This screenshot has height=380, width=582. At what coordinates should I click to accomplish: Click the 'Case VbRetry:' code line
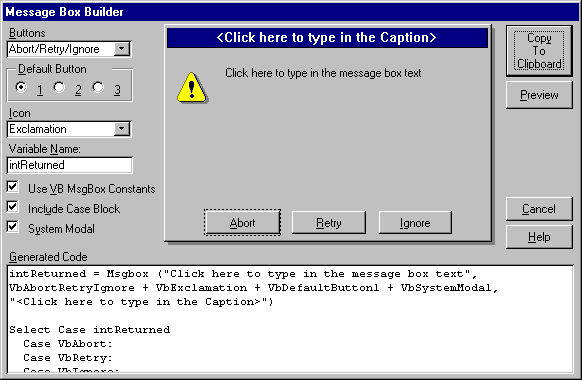(68, 358)
